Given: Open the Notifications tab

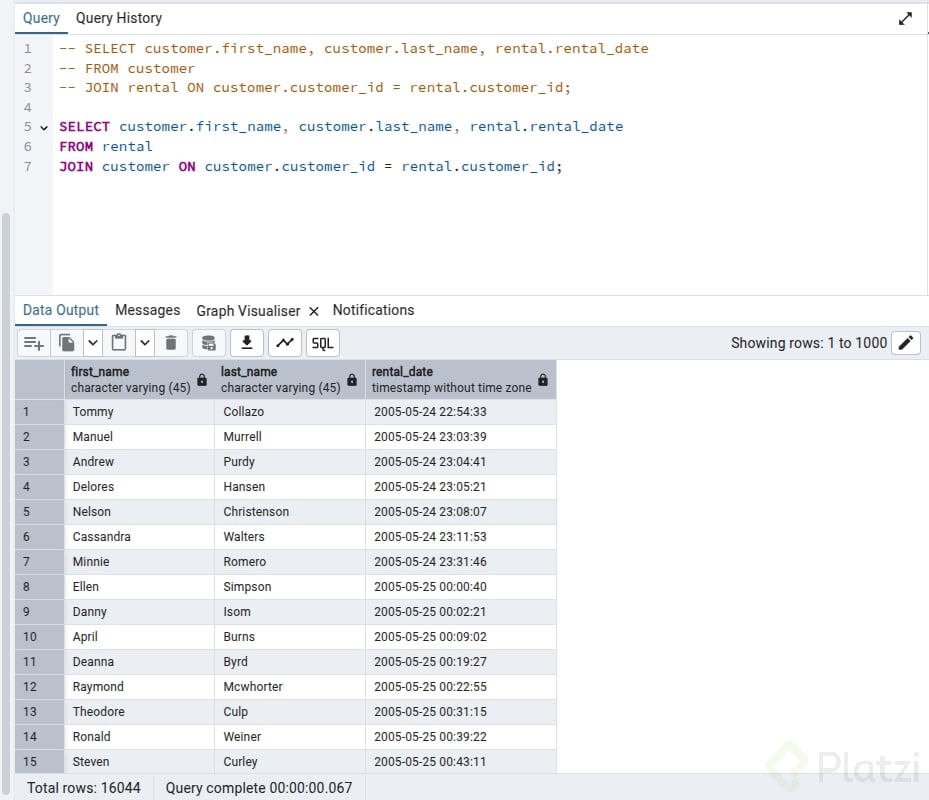Looking at the screenshot, I should pos(373,310).
